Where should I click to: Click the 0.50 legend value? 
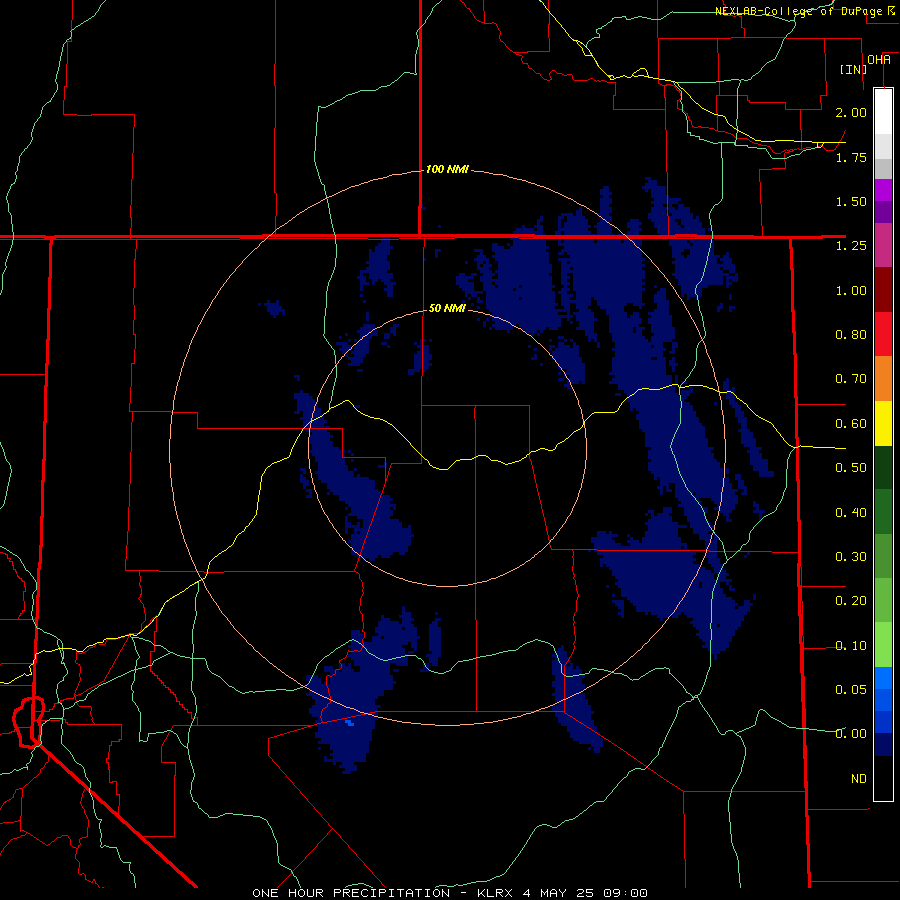851,468
